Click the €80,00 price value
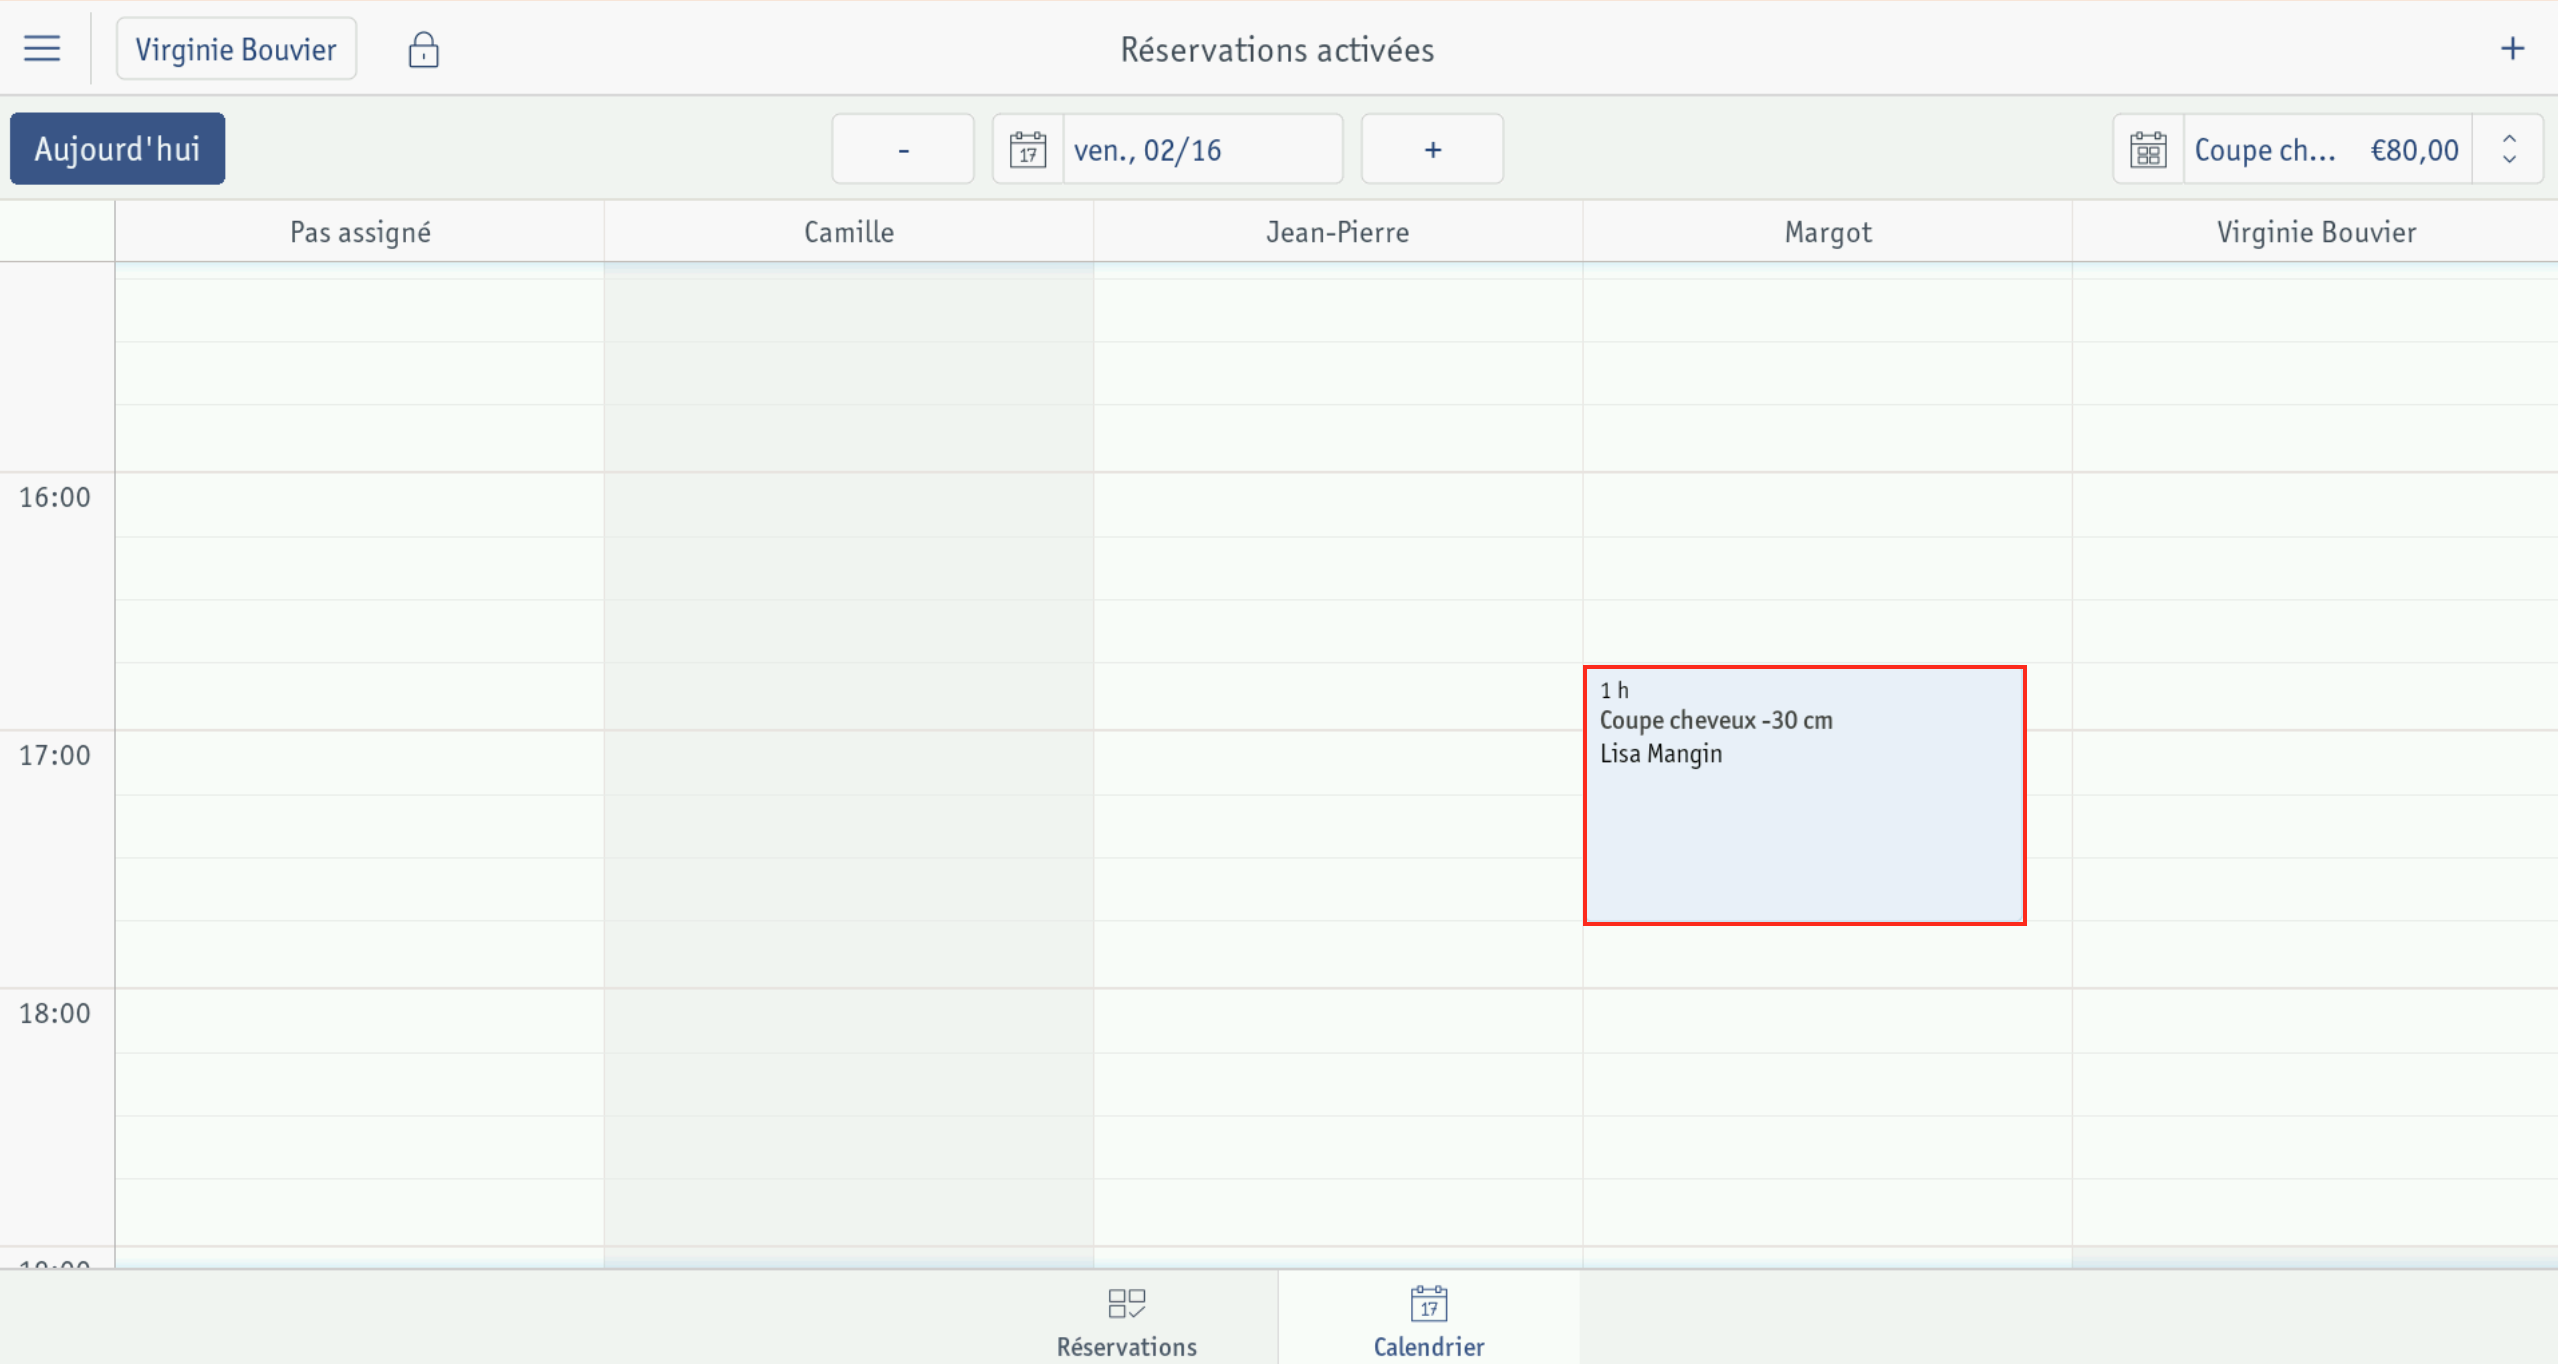The image size is (2558, 1364). coord(2414,150)
